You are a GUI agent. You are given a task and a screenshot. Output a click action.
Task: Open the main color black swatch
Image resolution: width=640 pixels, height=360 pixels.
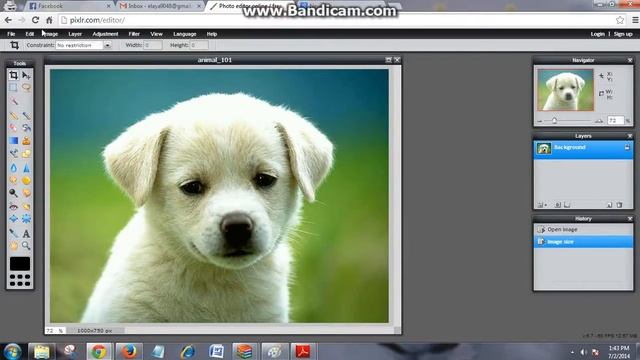pos(20,264)
